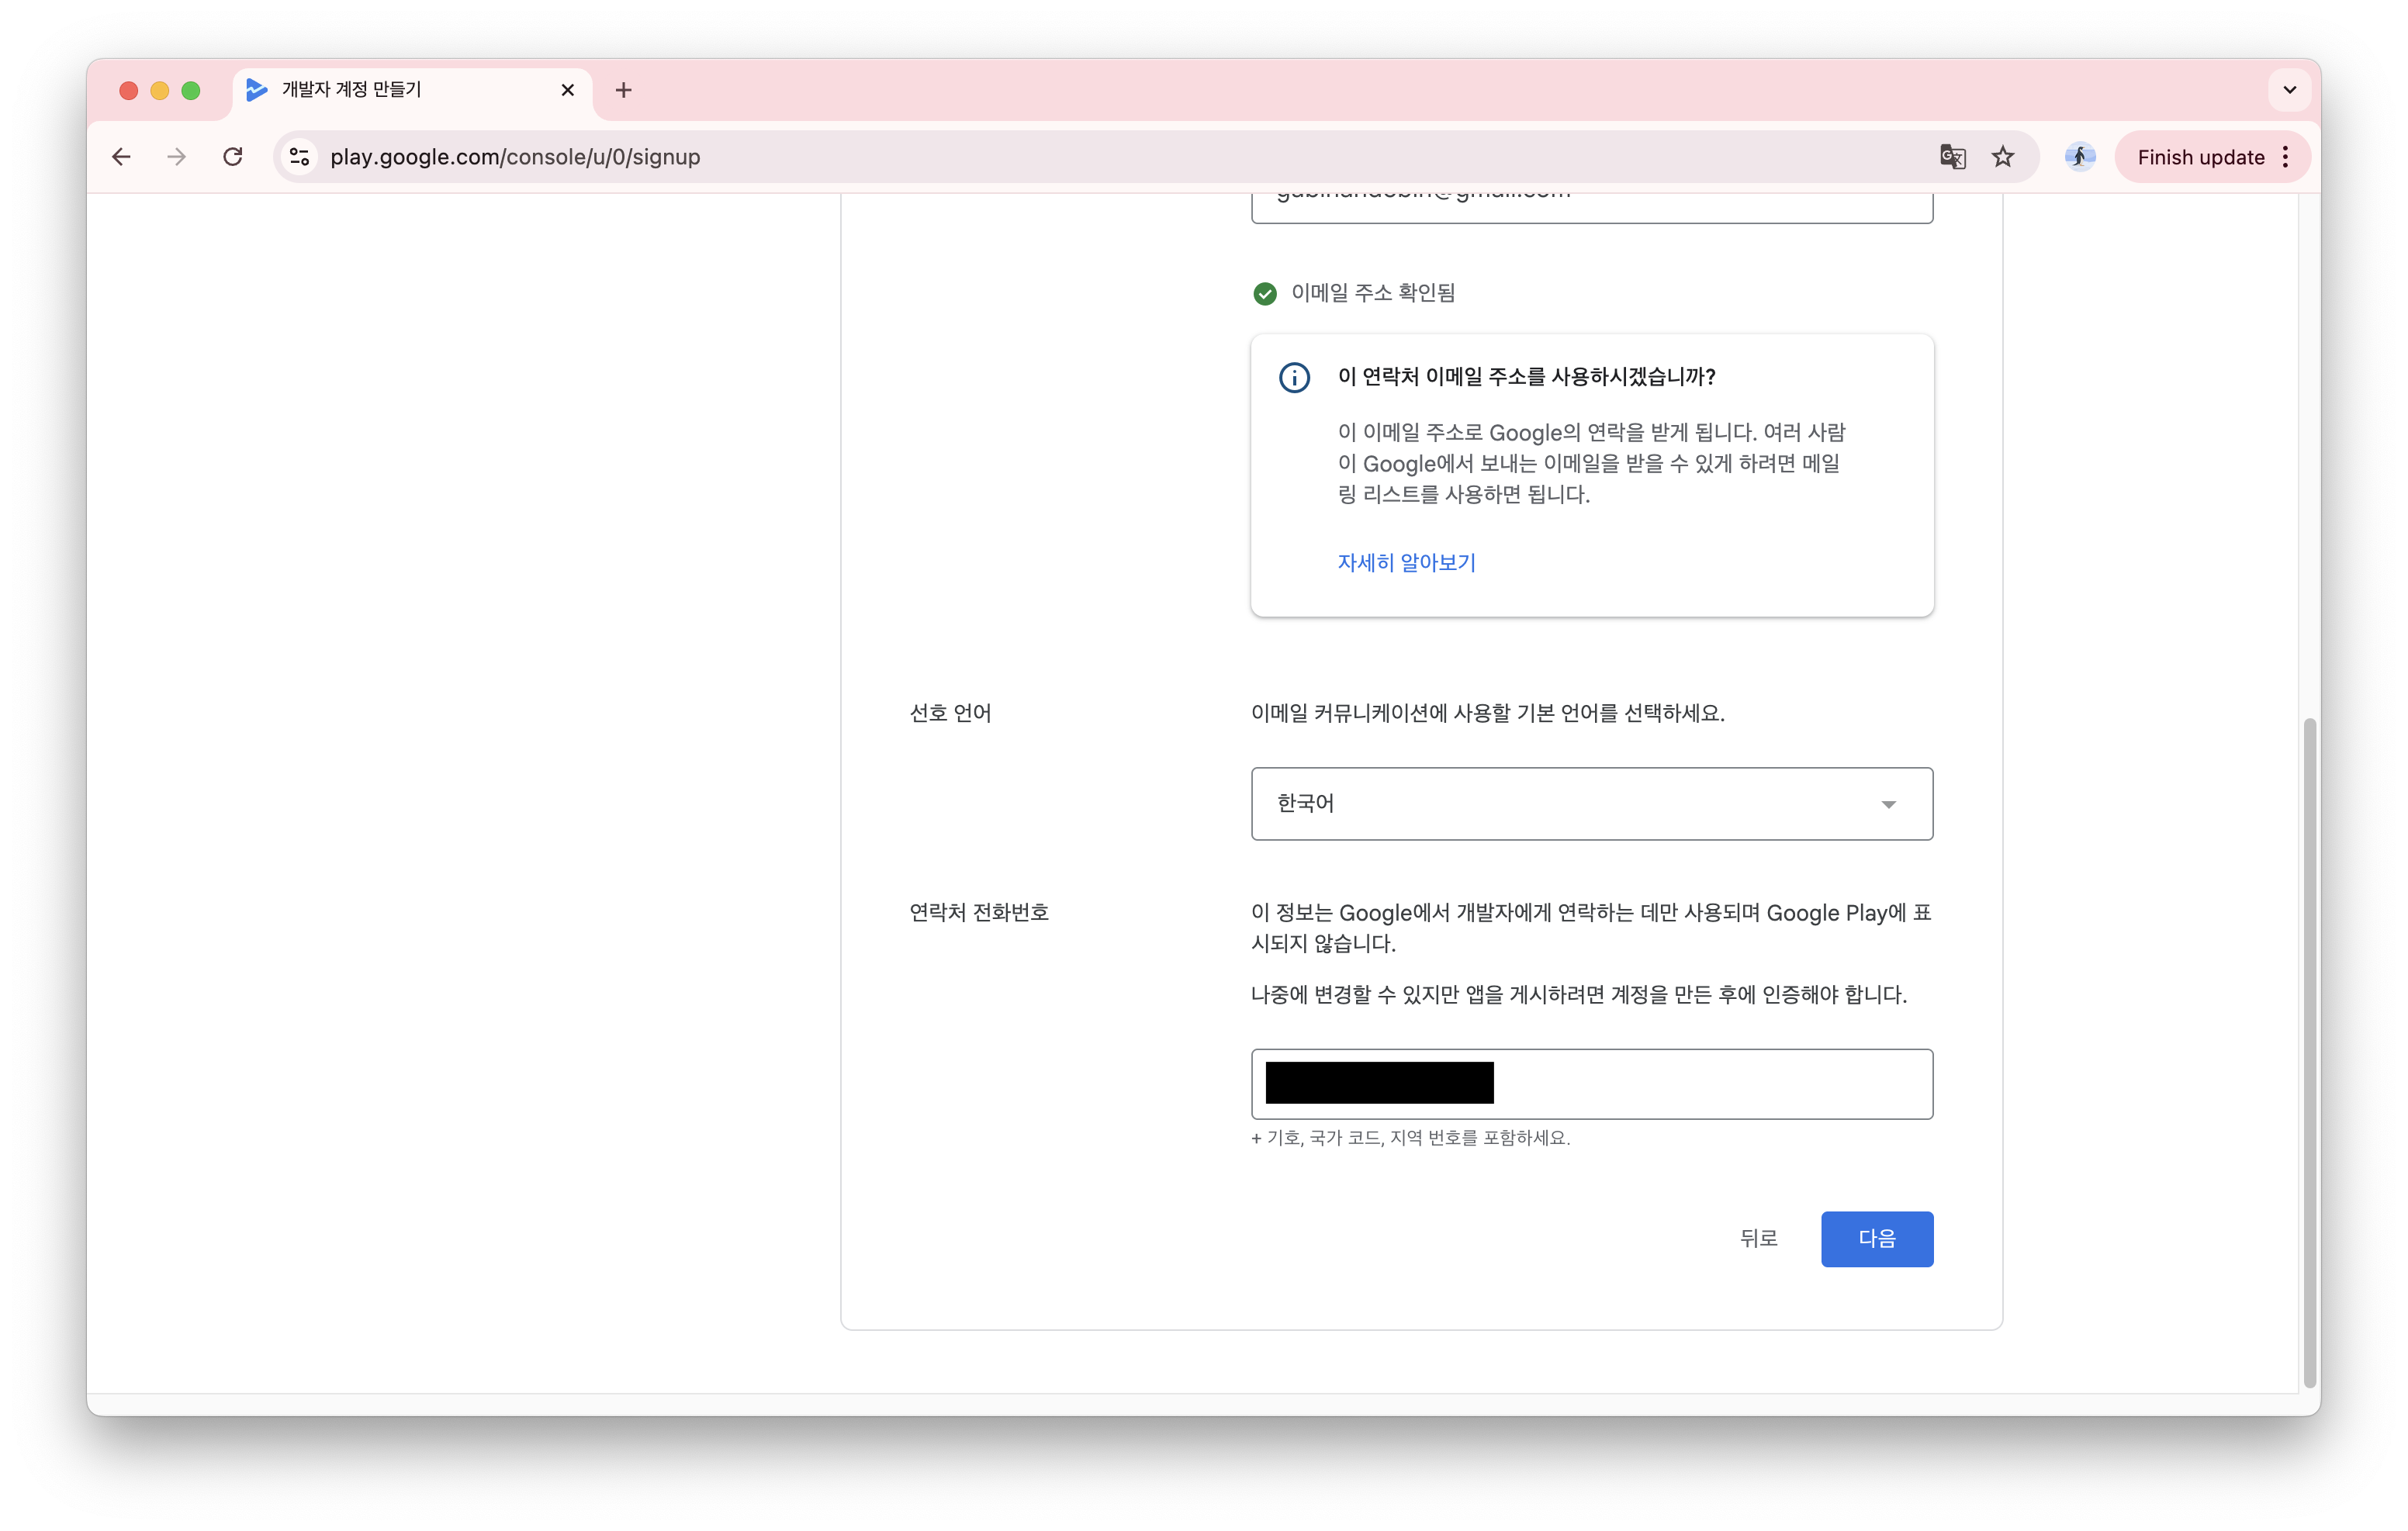The height and width of the screenshot is (1531, 2408).
Task: Click the browser forward arrow
Action: (176, 156)
